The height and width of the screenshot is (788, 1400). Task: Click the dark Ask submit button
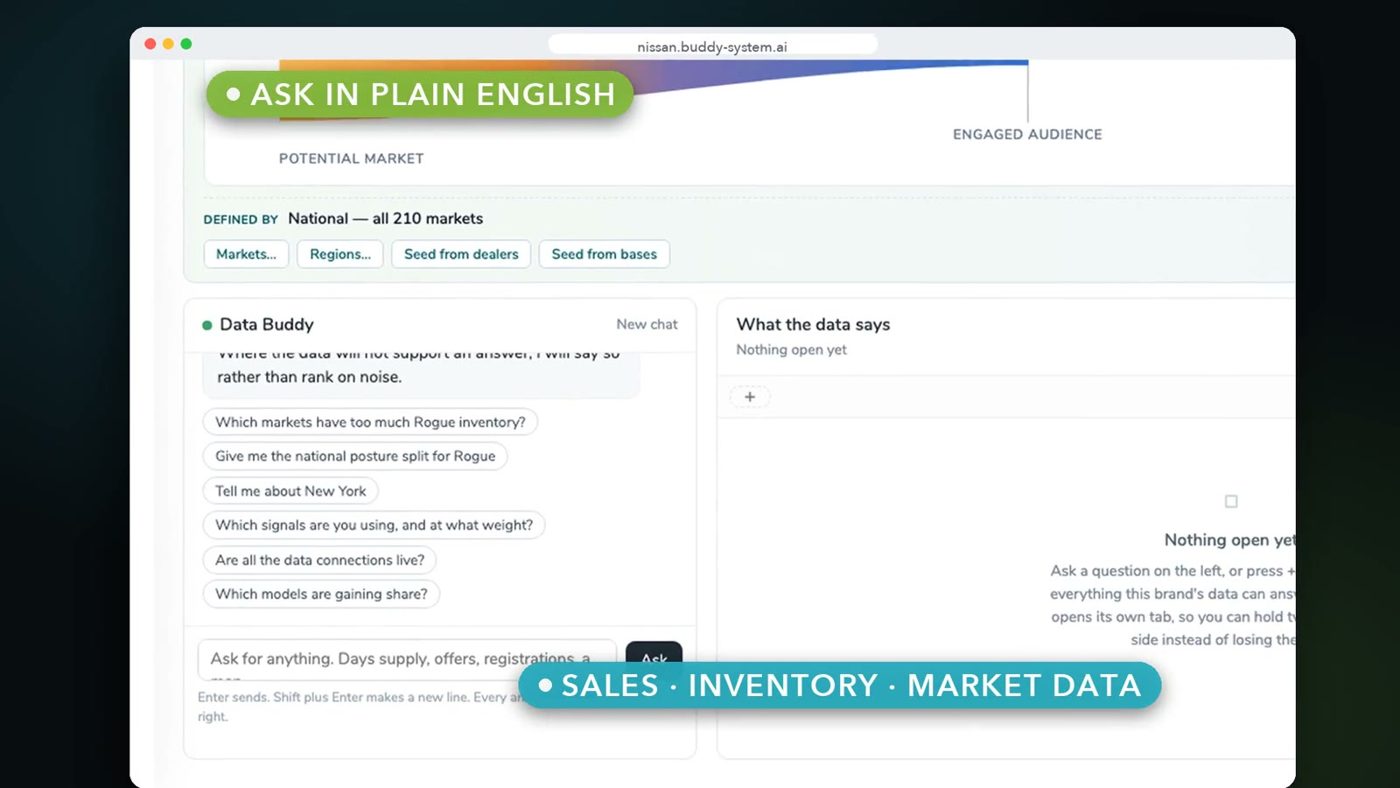[x=654, y=658]
